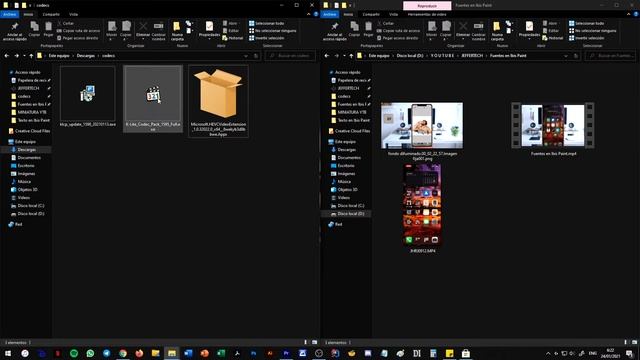
Task: Click Invertir selección in codecs window
Action: 266,38
